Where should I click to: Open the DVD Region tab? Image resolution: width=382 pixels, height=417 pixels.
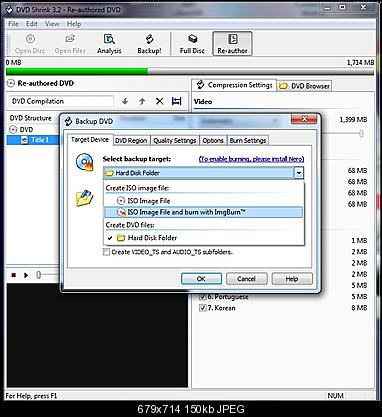pos(131,141)
